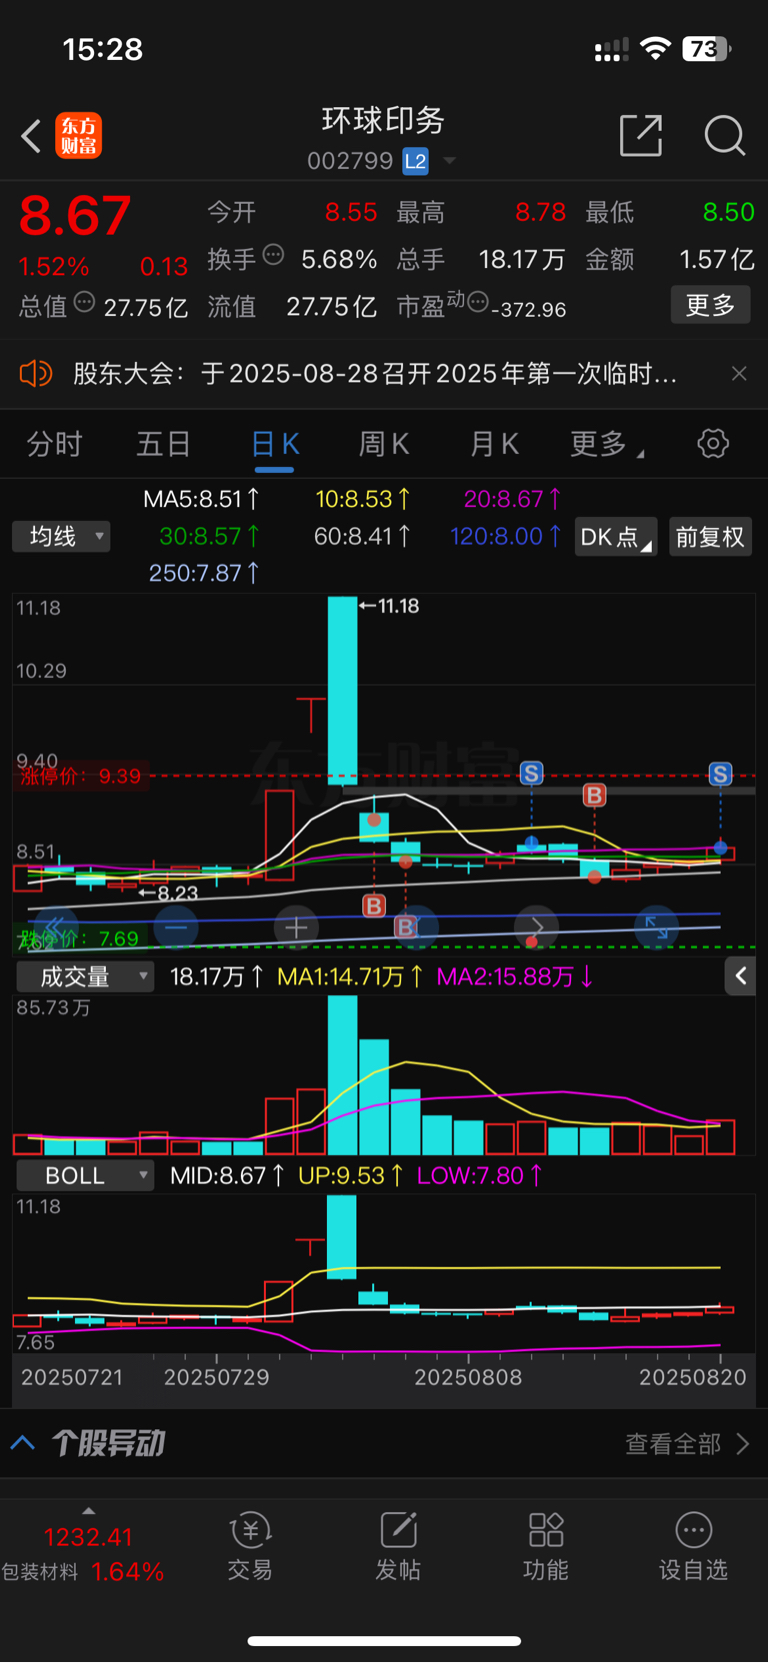Switch to 五日 tab
The width and height of the screenshot is (768, 1663).
click(163, 444)
